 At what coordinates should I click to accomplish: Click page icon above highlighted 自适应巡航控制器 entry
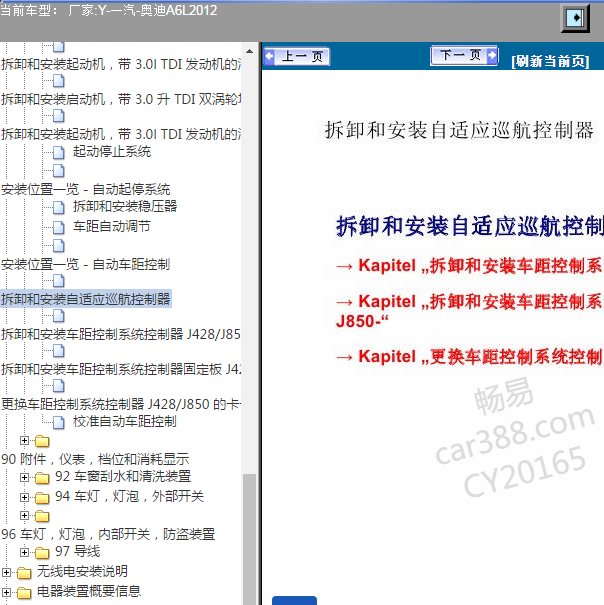pyautogui.click(x=59, y=281)
